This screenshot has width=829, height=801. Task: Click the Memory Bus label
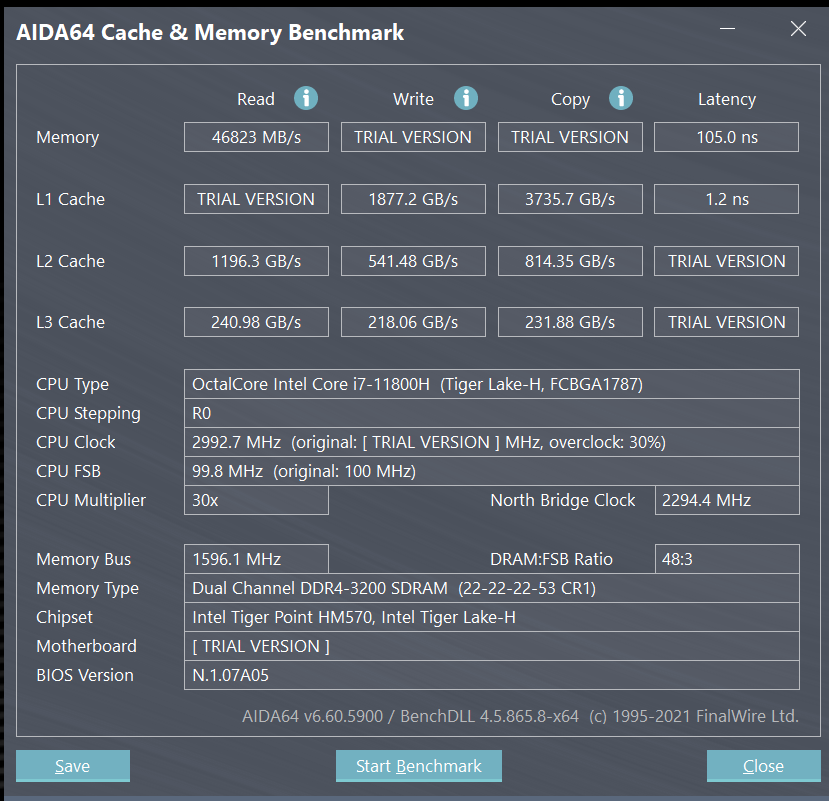pyautogui.click(x=84, y=559)
